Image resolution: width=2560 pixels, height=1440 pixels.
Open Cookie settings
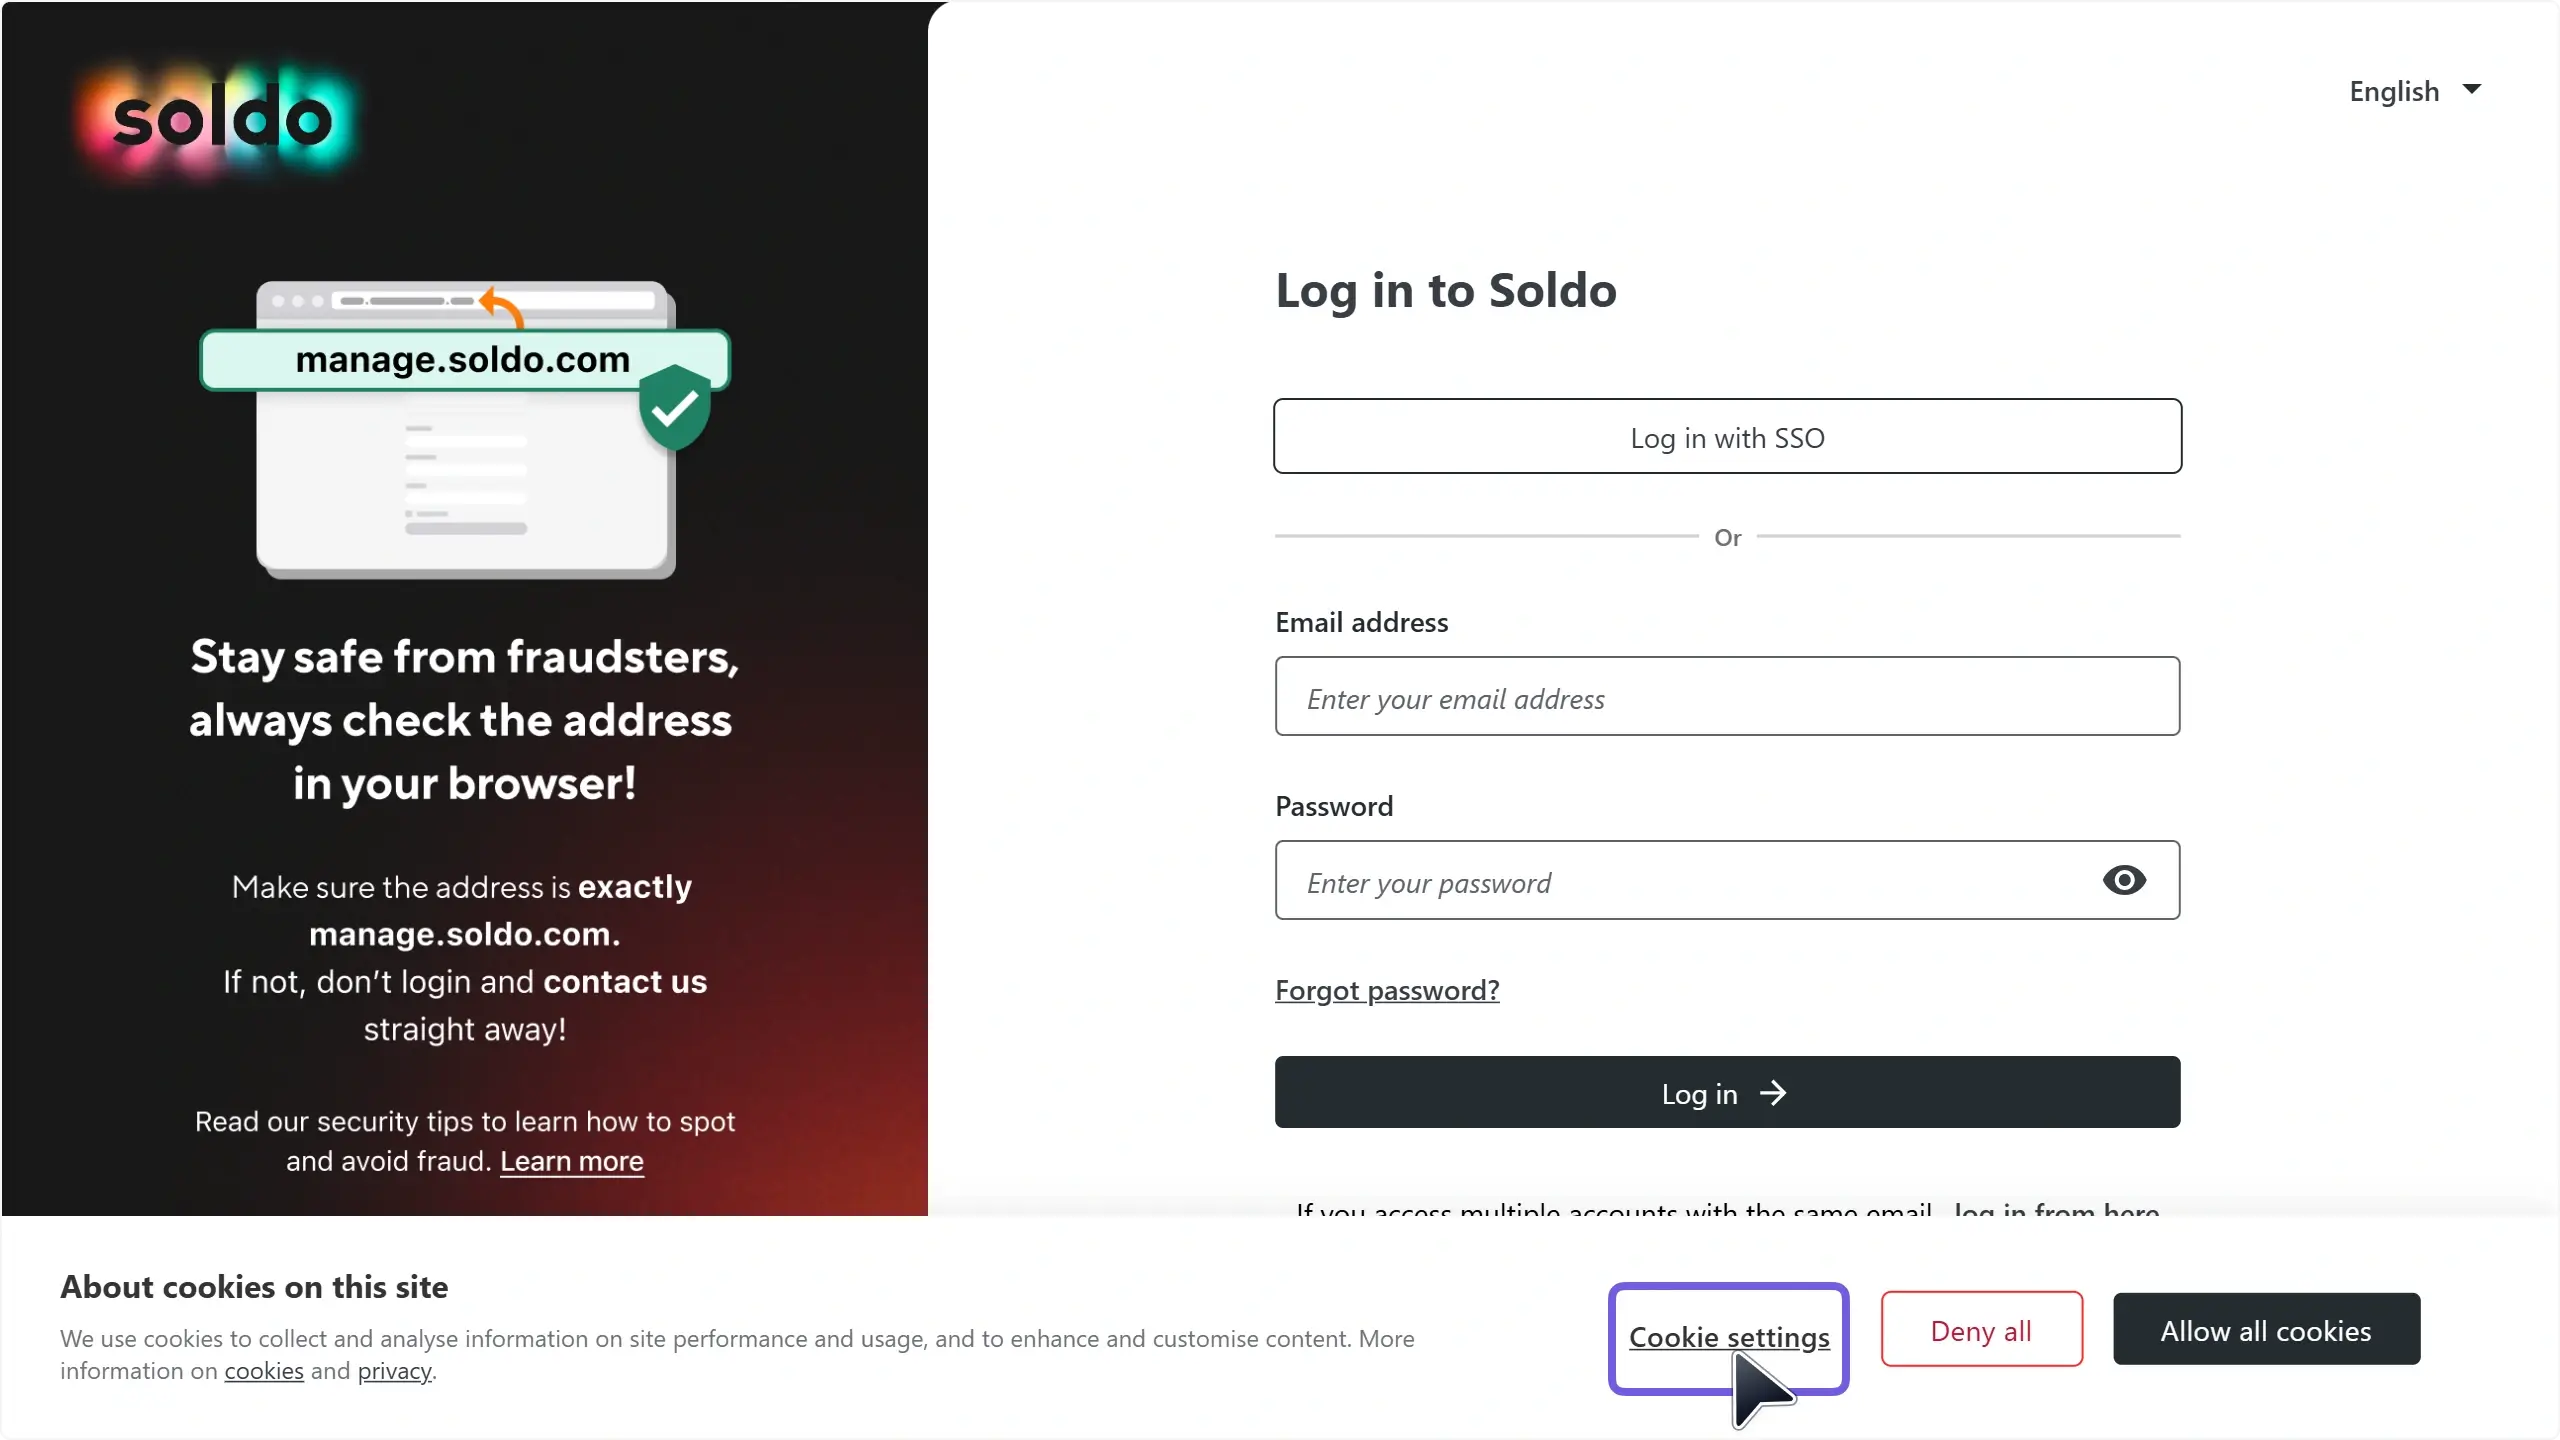(1729, 1337)
